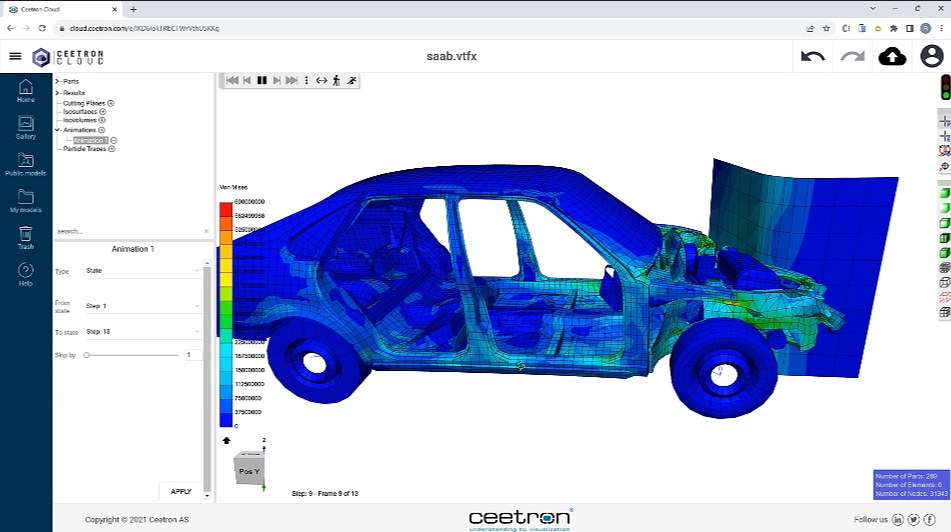Expand the Results tree node
Image resolution: width=951 pixels, height=532 pixels.
pos(58,93)
